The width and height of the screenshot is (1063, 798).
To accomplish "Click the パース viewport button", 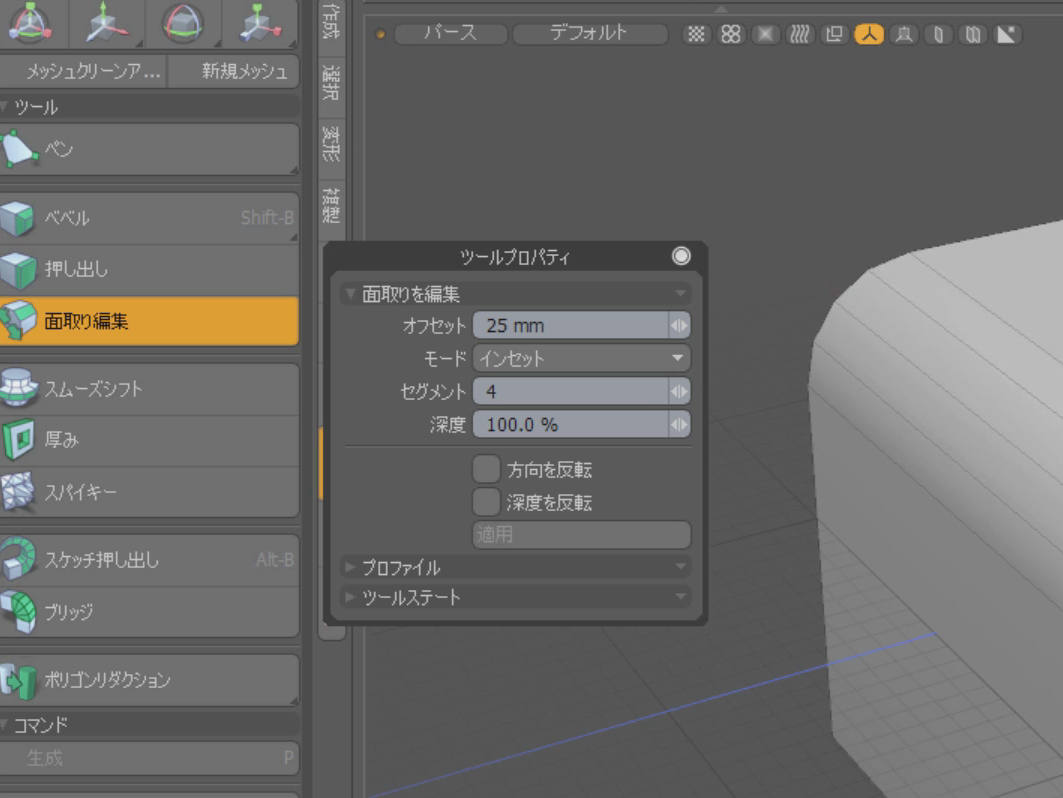I will [x=450, y=33].
